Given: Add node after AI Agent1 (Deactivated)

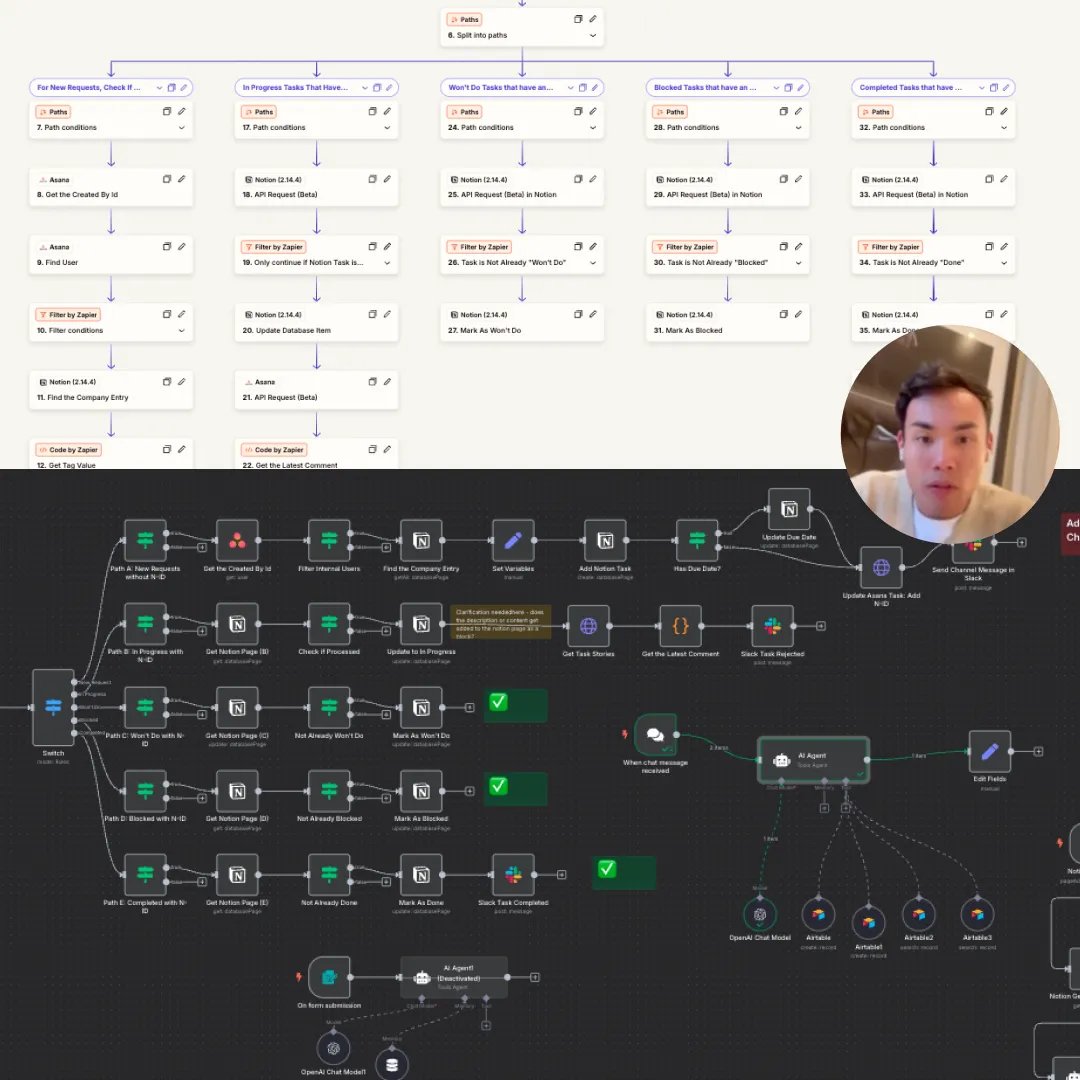Looking at the screenshot, I should click(x=535, y=977).
